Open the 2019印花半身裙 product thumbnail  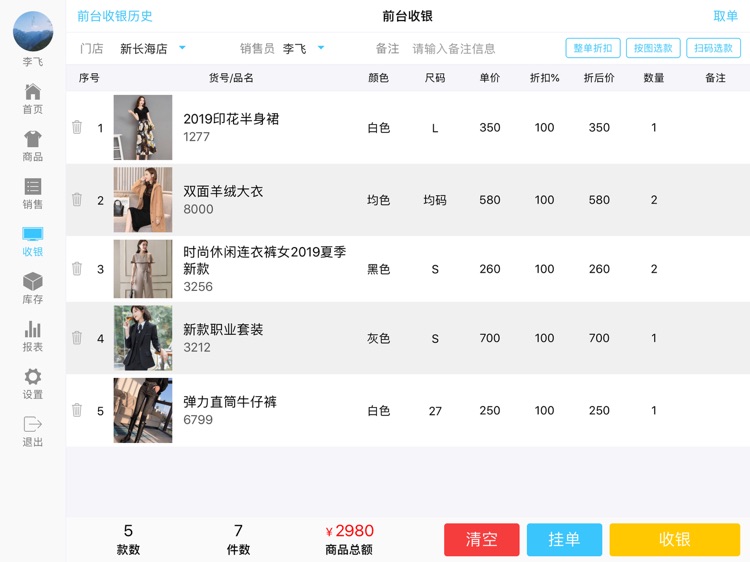point(143,127)
